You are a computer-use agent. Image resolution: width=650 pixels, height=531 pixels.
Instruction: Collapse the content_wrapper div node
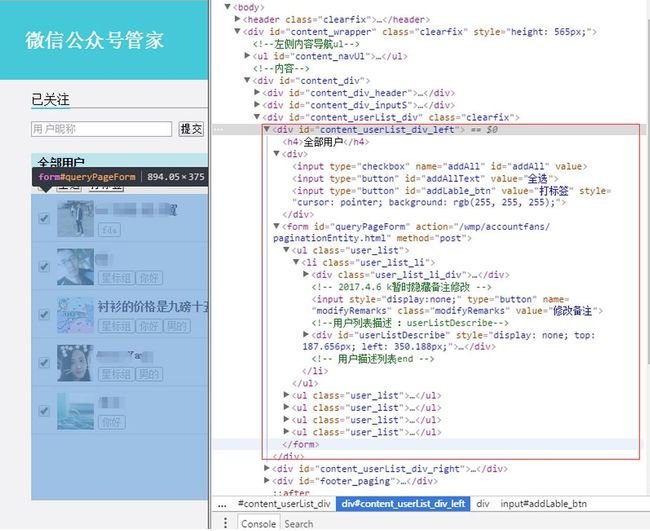[x=238, y=31]
